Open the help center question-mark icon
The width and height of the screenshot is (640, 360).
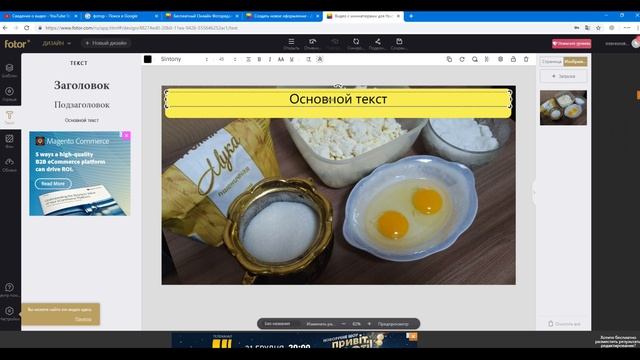point(9,287)
